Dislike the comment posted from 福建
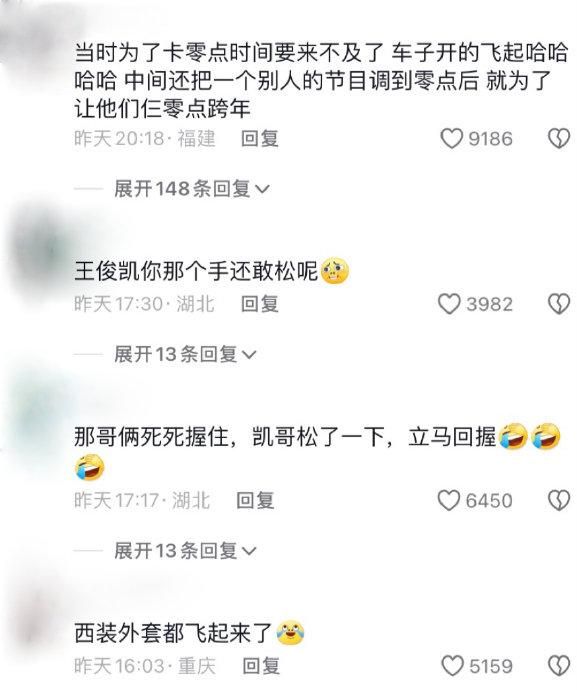Screen dimensions: 577x690 pos(559,139)
